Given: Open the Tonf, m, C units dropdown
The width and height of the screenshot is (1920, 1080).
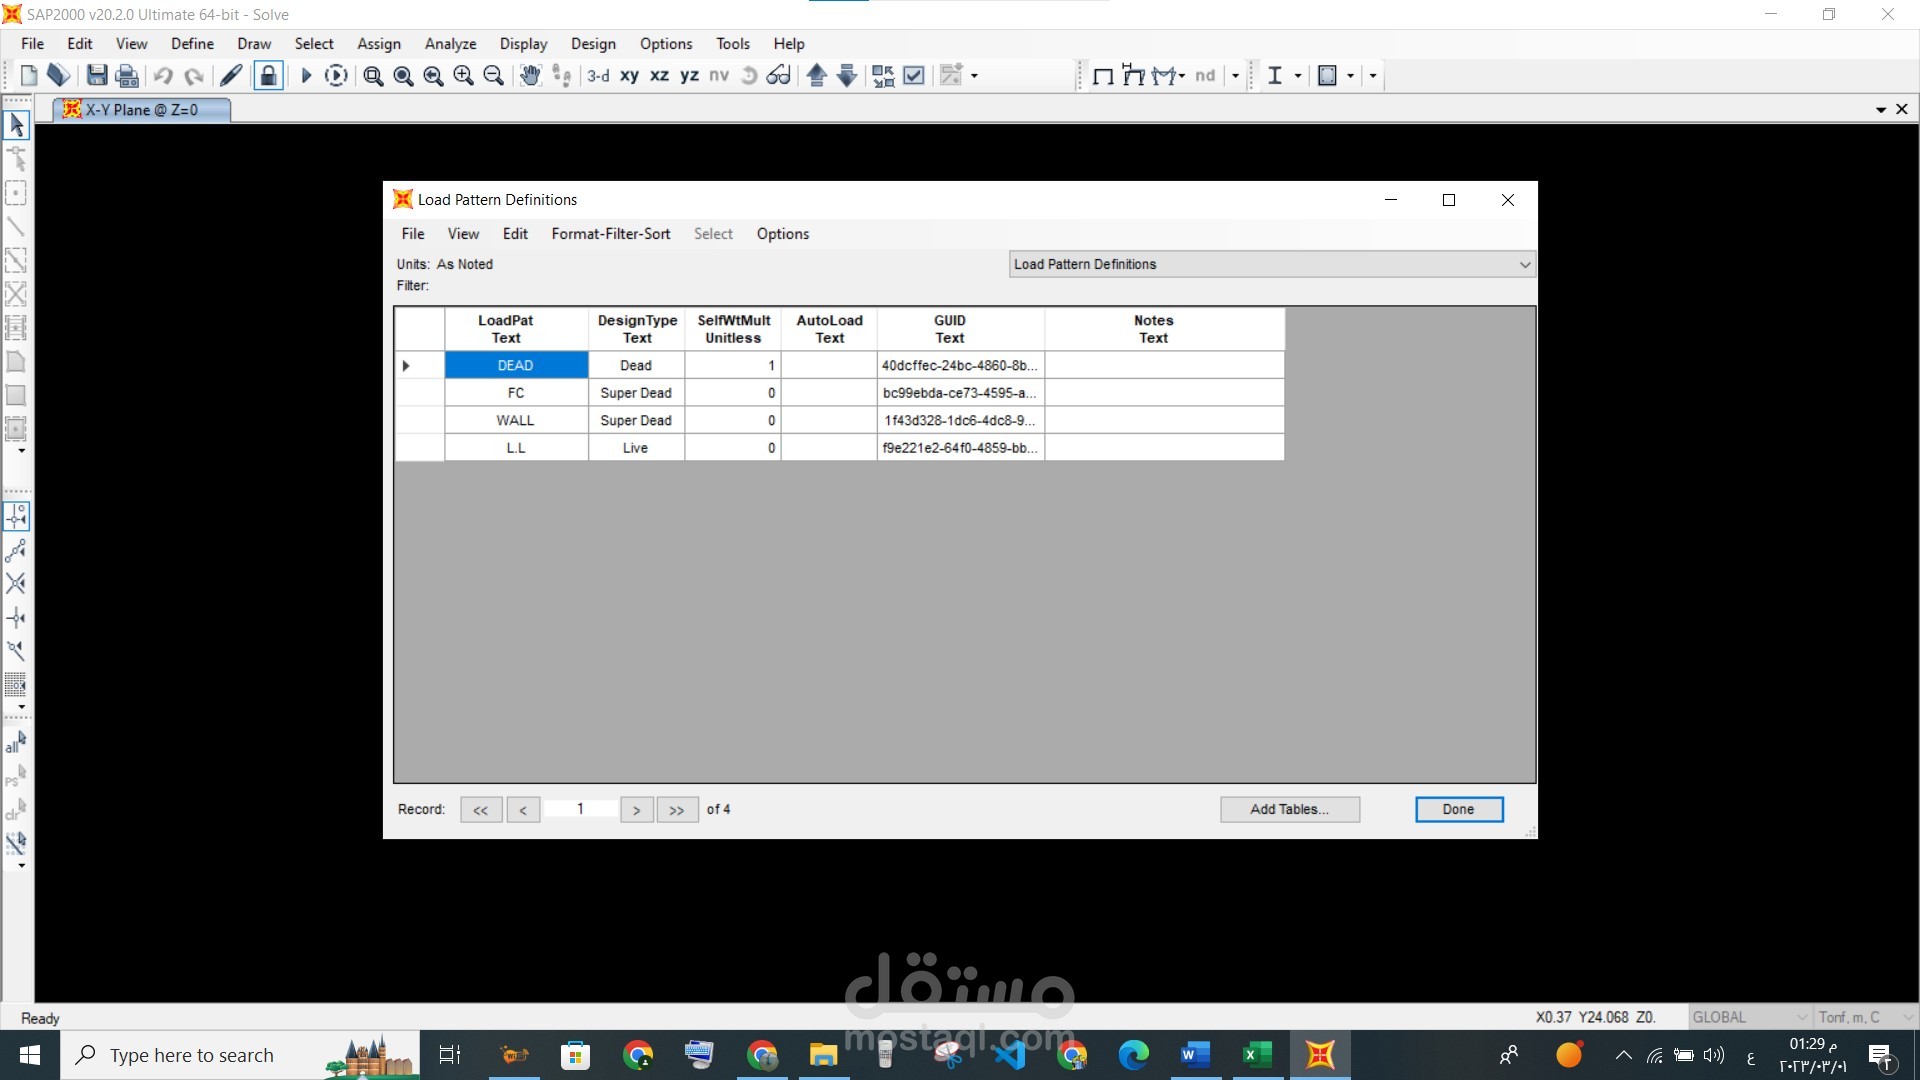Looking at the screenshot, I should [1906, 1017].
